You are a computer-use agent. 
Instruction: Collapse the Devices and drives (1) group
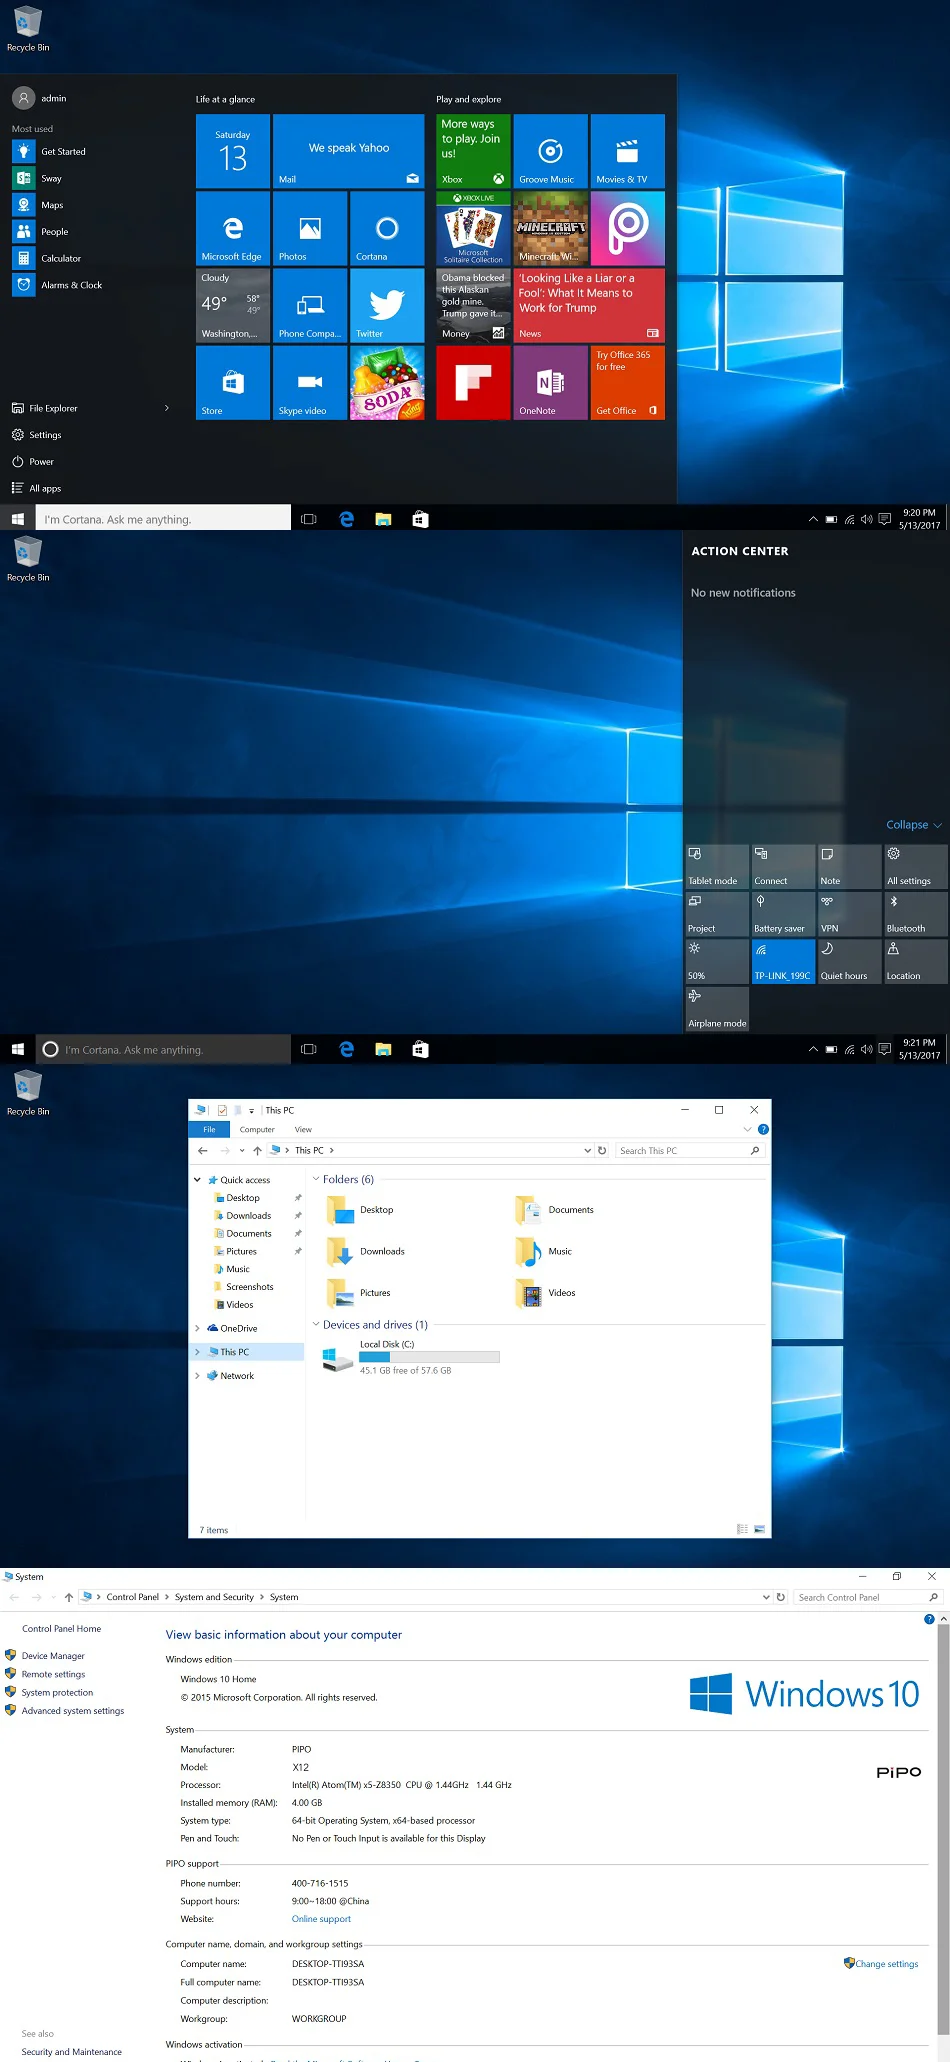pyautogui.click(x=316, y=1325)
